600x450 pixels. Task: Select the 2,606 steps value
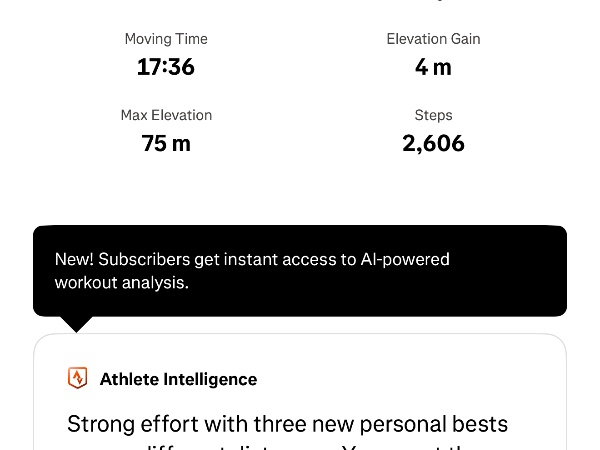pos(433,143)
